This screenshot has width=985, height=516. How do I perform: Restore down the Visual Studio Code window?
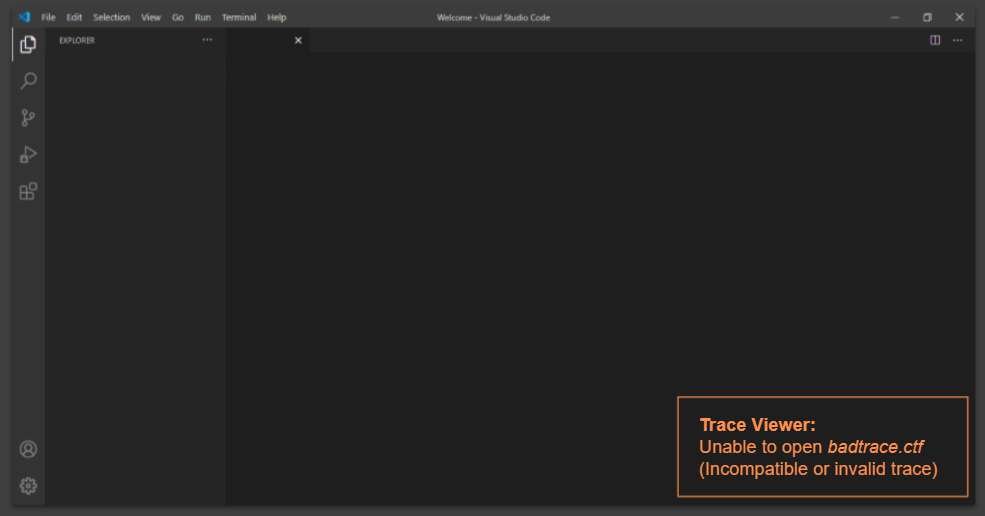point(927,18)
